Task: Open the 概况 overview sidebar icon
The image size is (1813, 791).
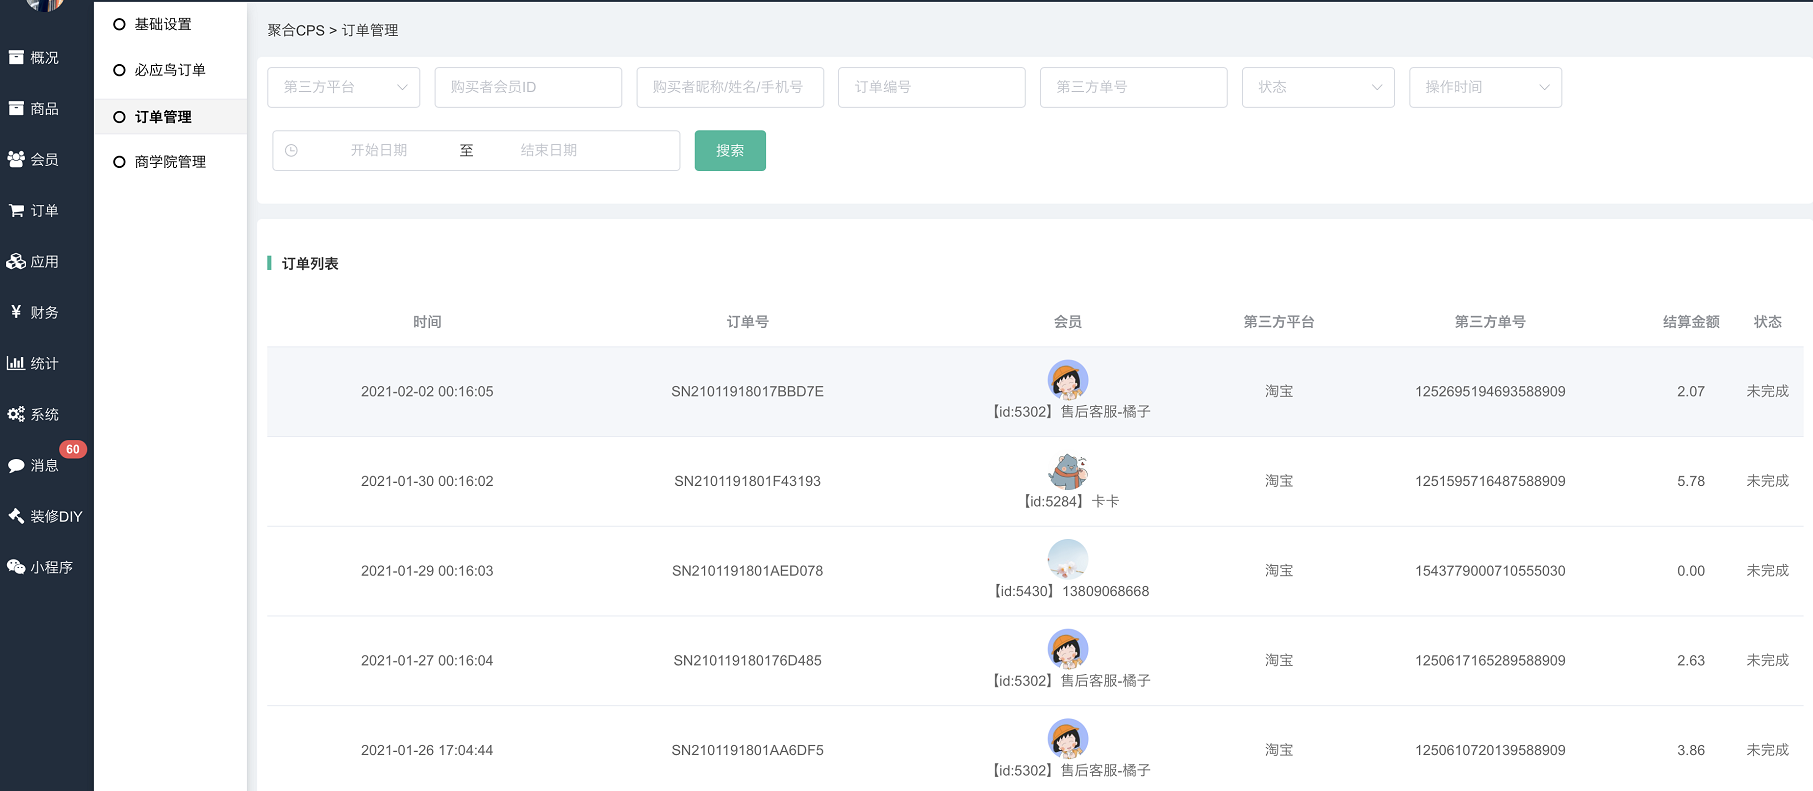Action: coord(17,58)
